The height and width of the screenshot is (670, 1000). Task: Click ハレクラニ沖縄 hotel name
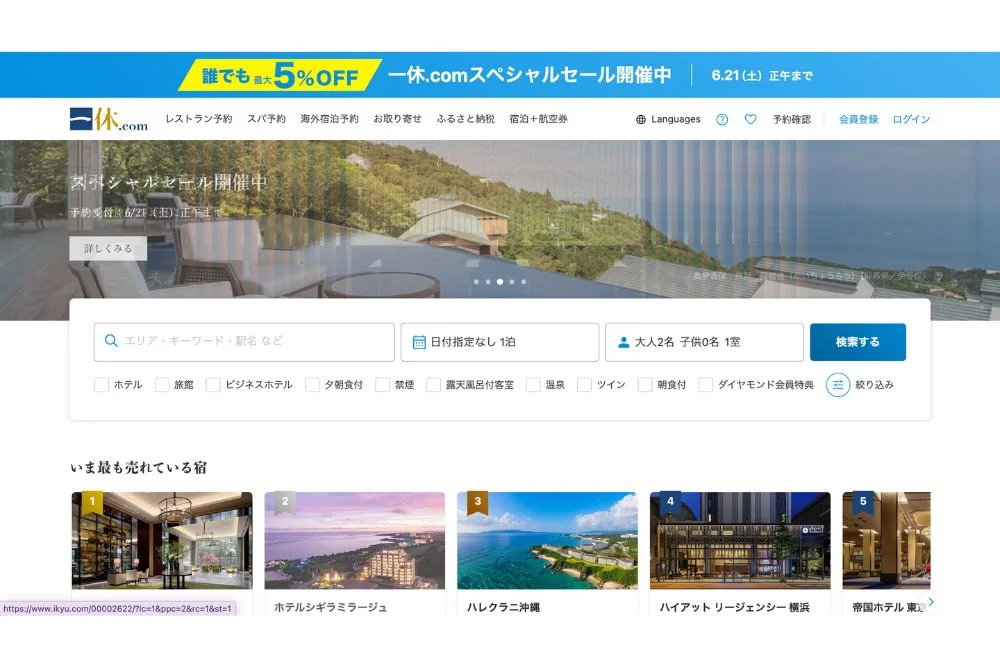tap(503, 608)
